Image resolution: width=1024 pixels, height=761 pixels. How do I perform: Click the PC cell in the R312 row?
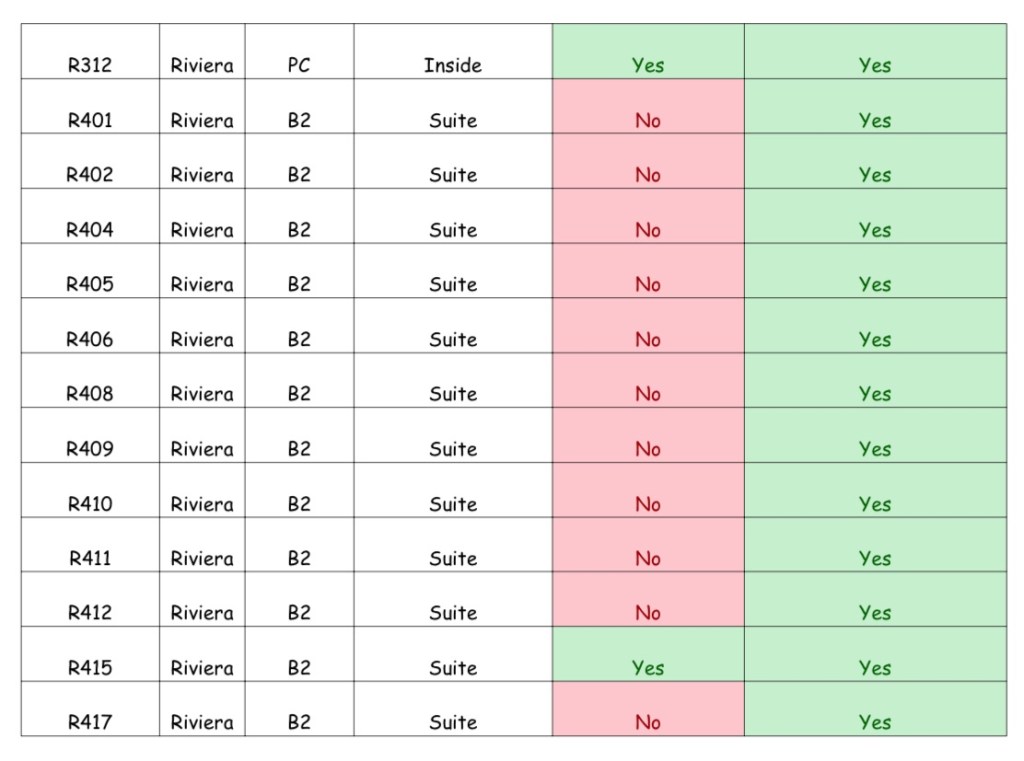click(x=299, y=66)
